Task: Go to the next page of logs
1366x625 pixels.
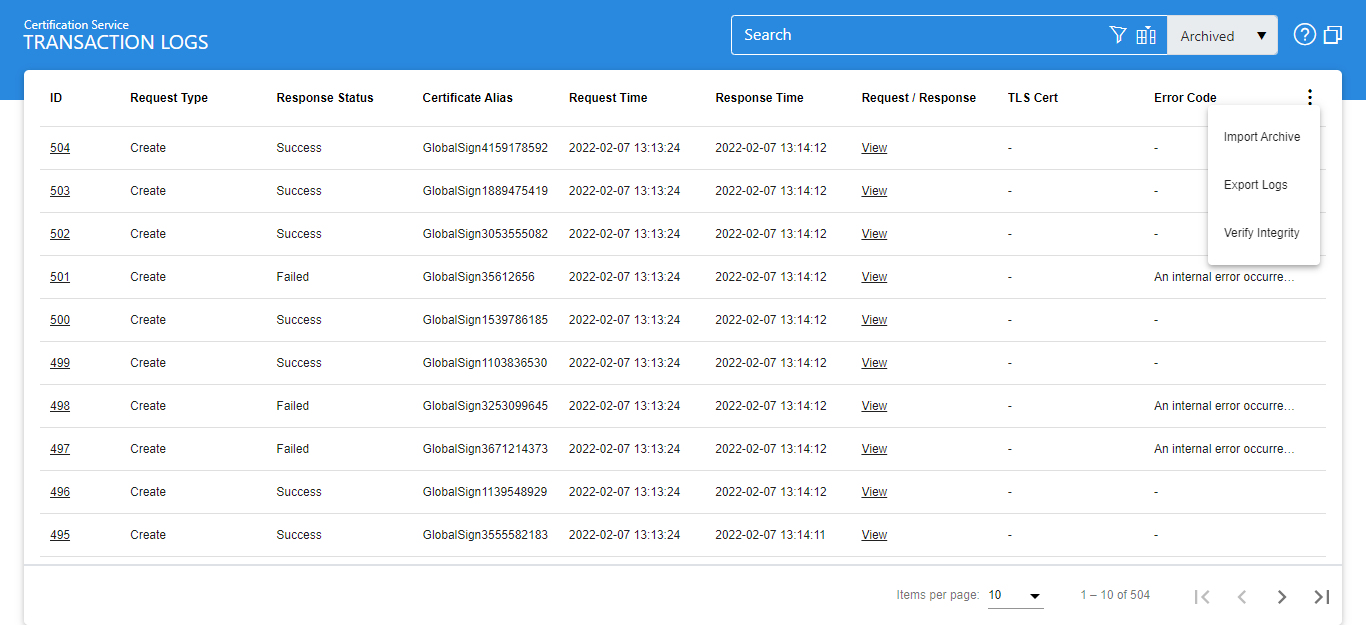Action: (1281, 597)
